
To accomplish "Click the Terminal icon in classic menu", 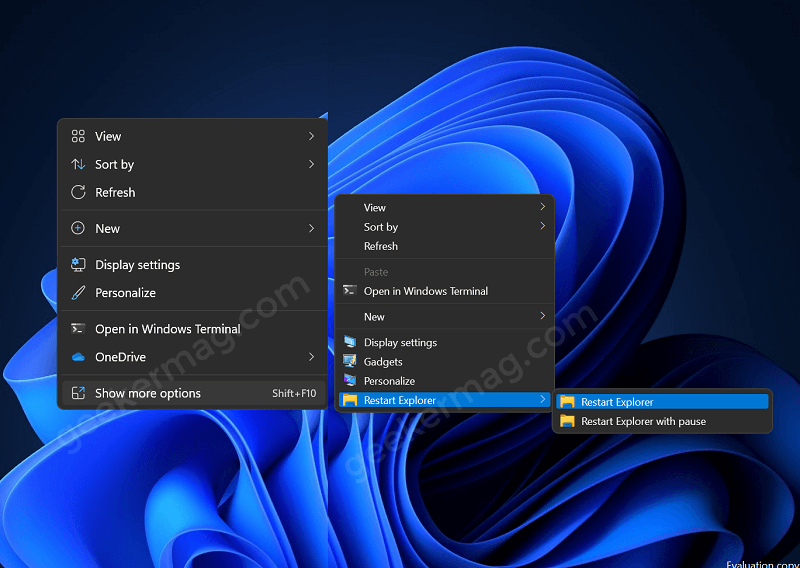I will pos(350,290).
